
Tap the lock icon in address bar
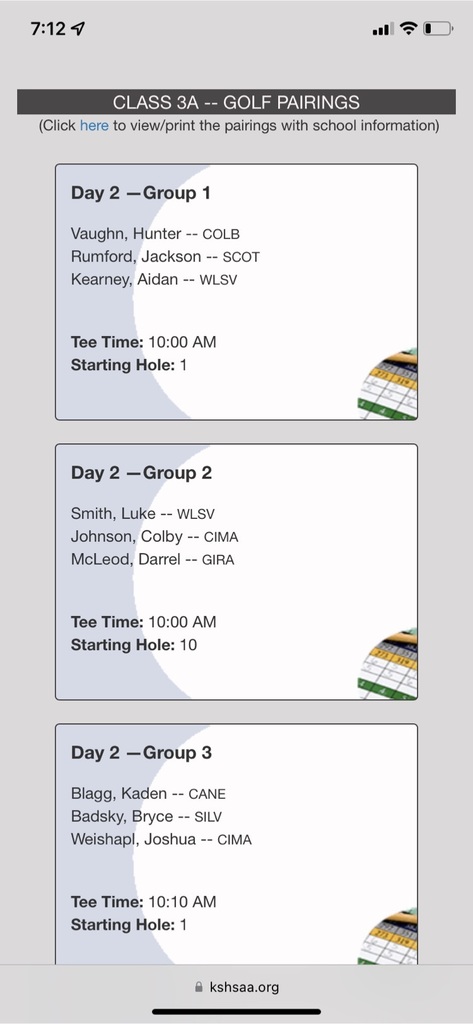pyautogui.click(x=199, y=987)
